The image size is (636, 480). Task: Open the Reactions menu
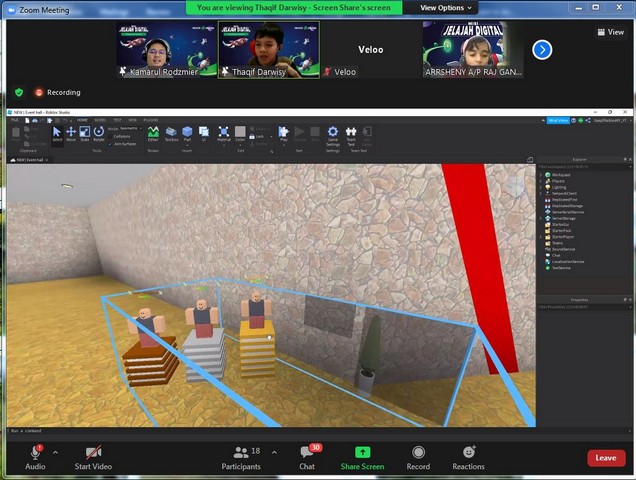coord(468,453)
